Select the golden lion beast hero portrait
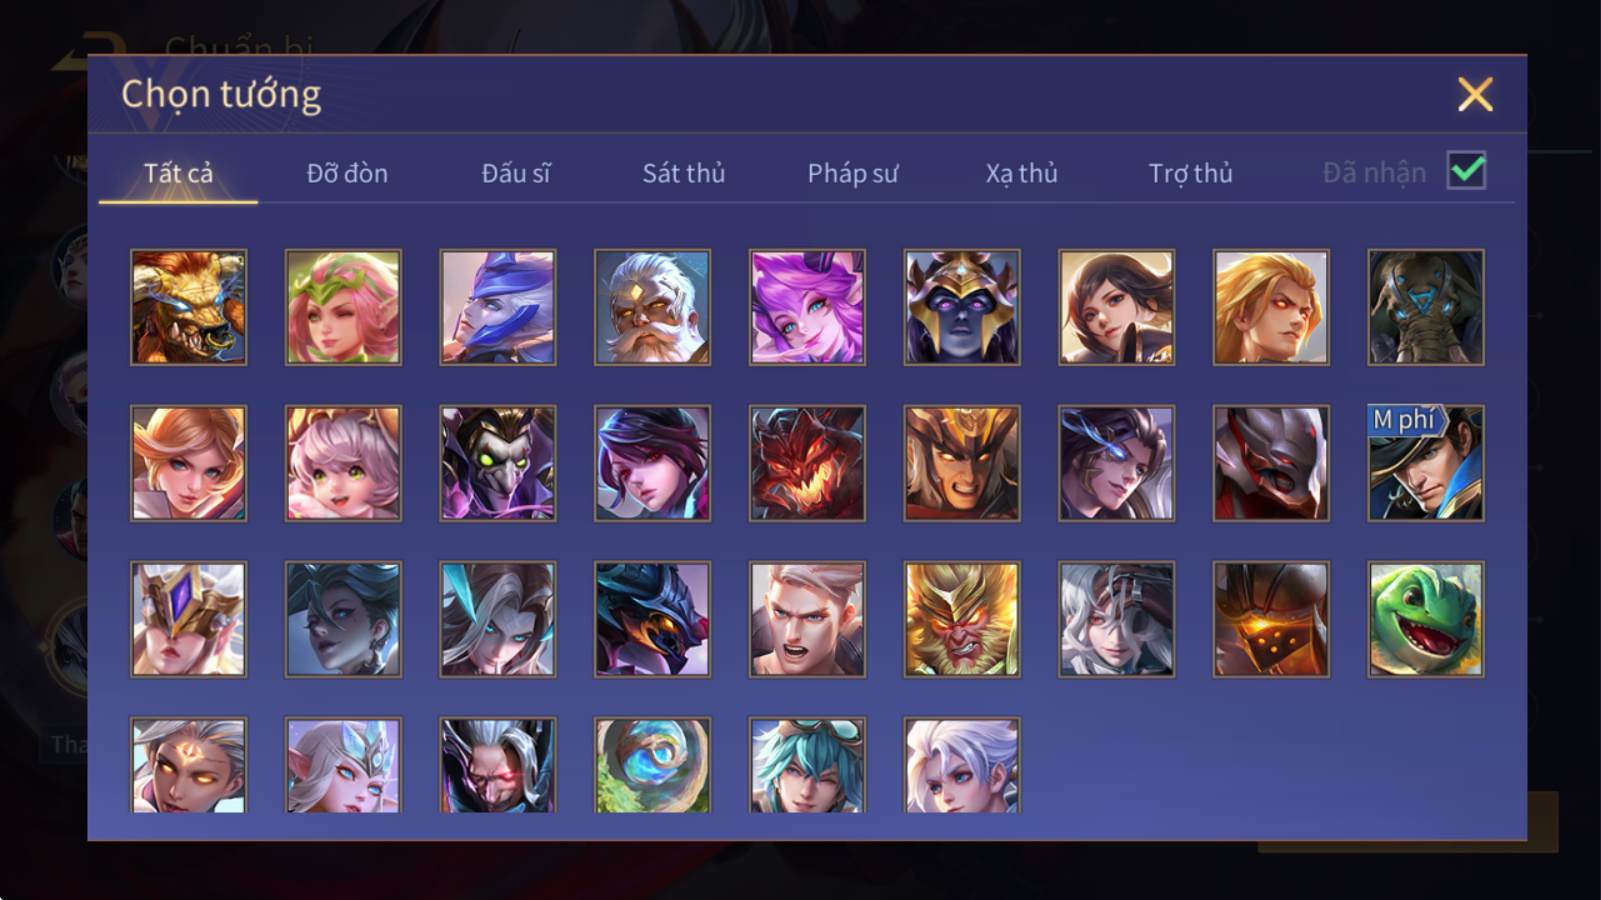 (x=188, y=307)
